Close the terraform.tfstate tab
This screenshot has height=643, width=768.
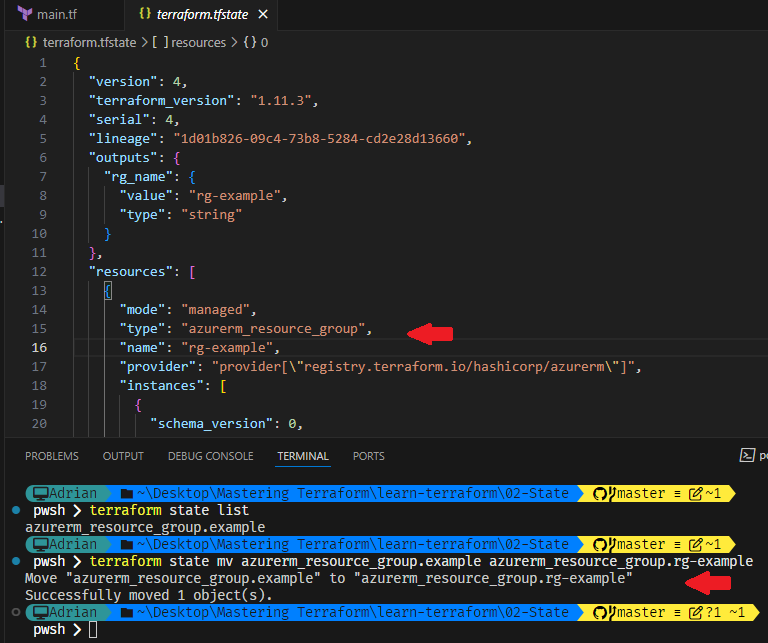tap(263, 15)
